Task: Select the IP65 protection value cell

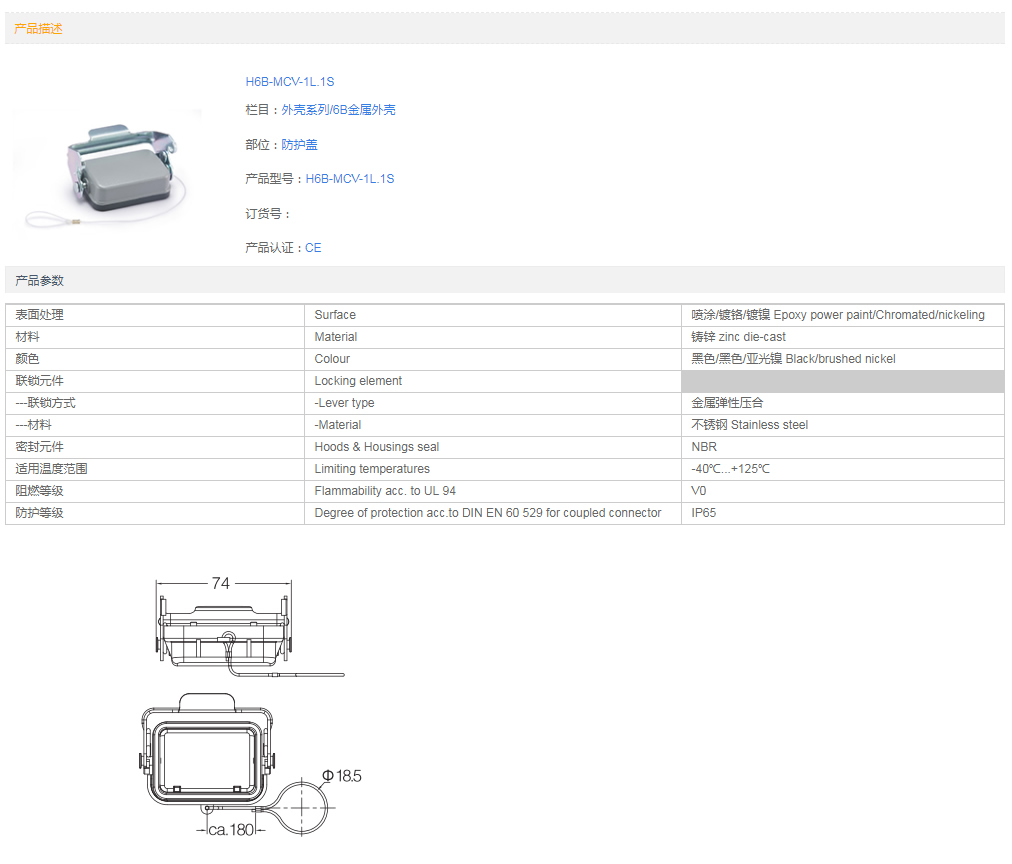Action: click(704, 513)
